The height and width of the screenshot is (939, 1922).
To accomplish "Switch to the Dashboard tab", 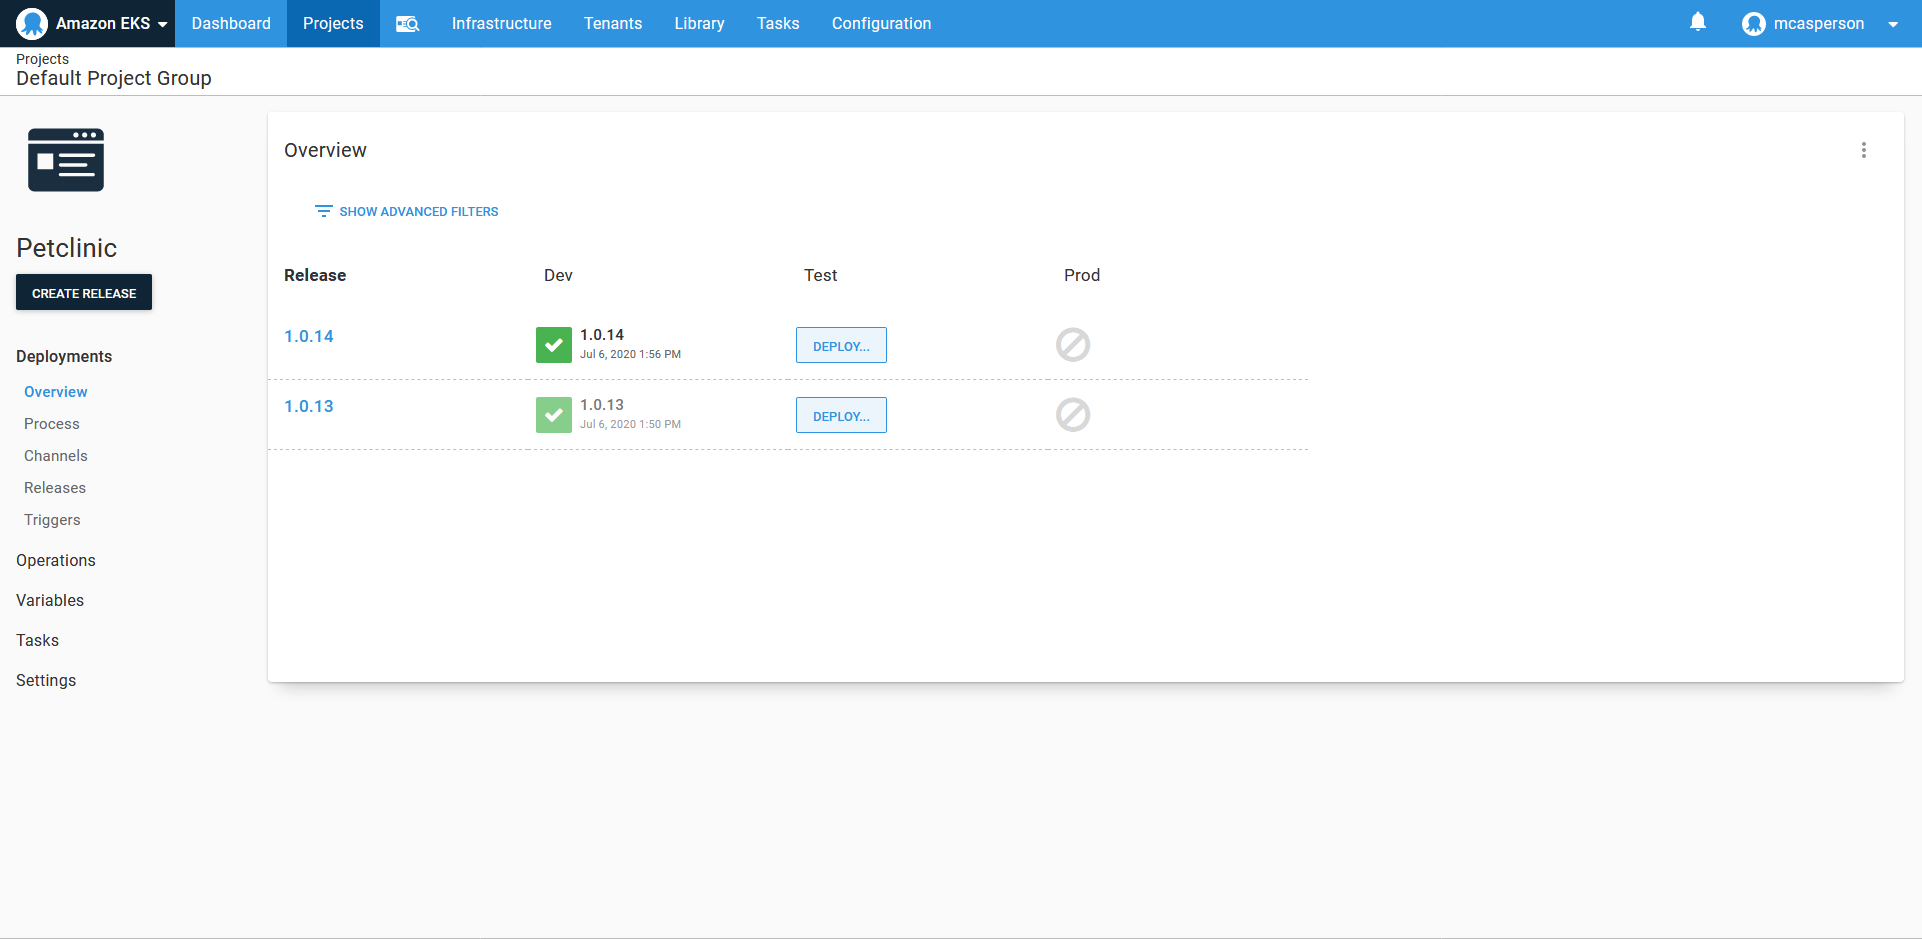I will (230, 23).
